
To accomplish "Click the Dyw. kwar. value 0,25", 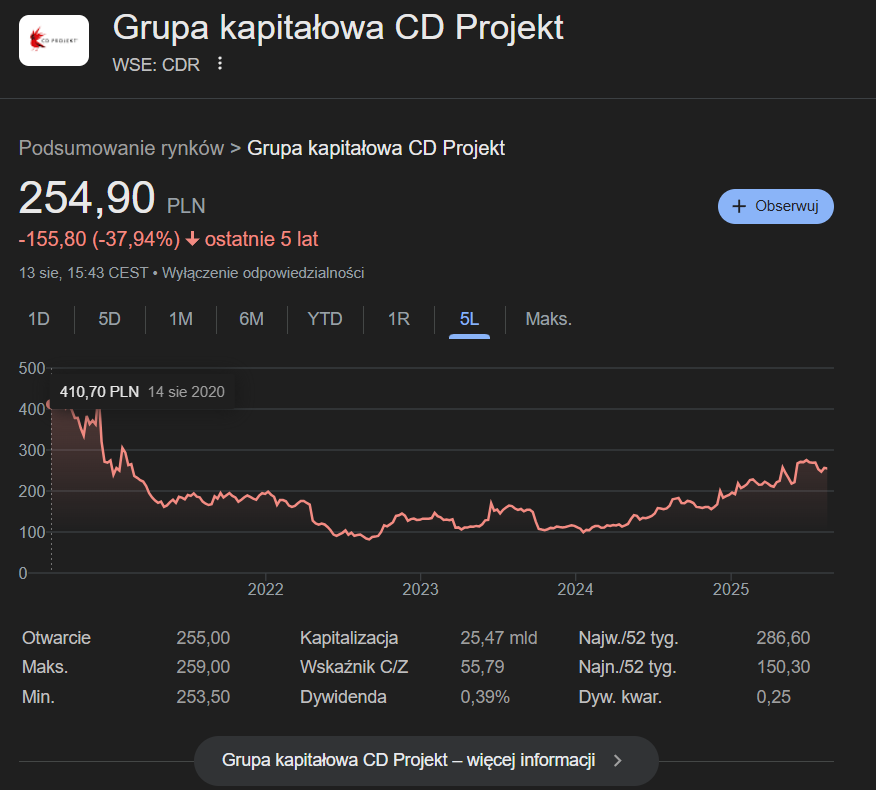I will 774,697.
